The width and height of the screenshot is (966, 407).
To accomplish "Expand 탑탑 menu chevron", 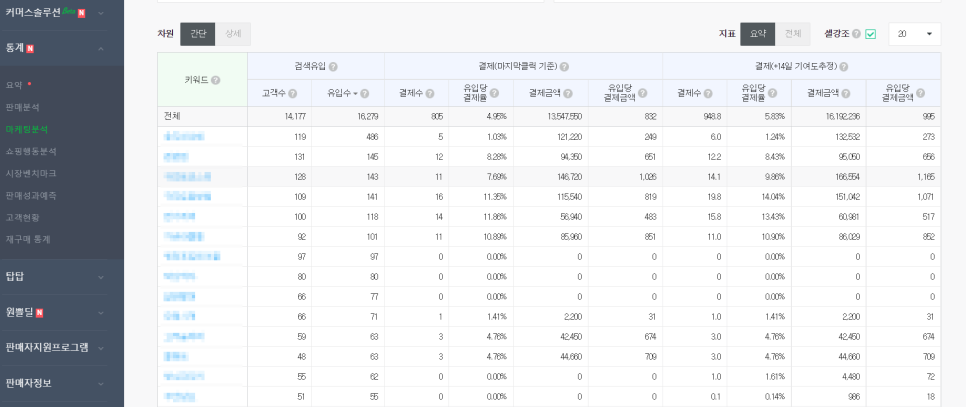I will tap(101, 277).
